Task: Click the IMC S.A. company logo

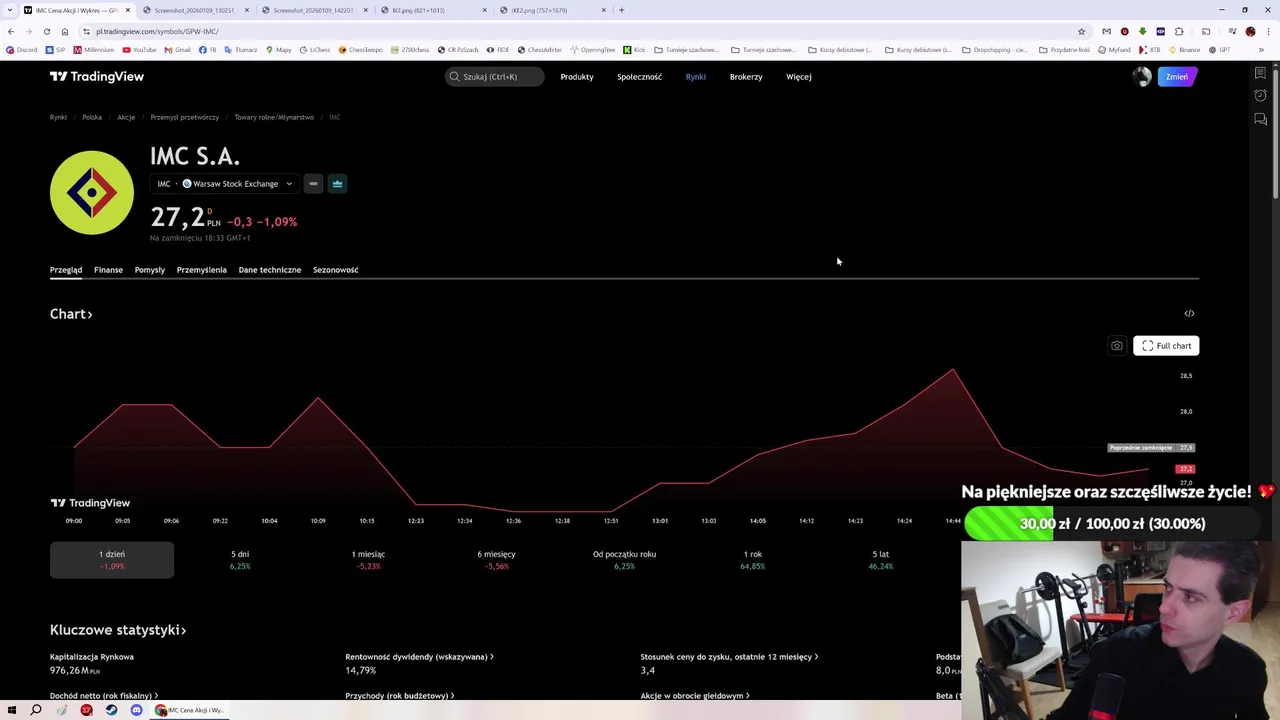Action: pos(92,192)
